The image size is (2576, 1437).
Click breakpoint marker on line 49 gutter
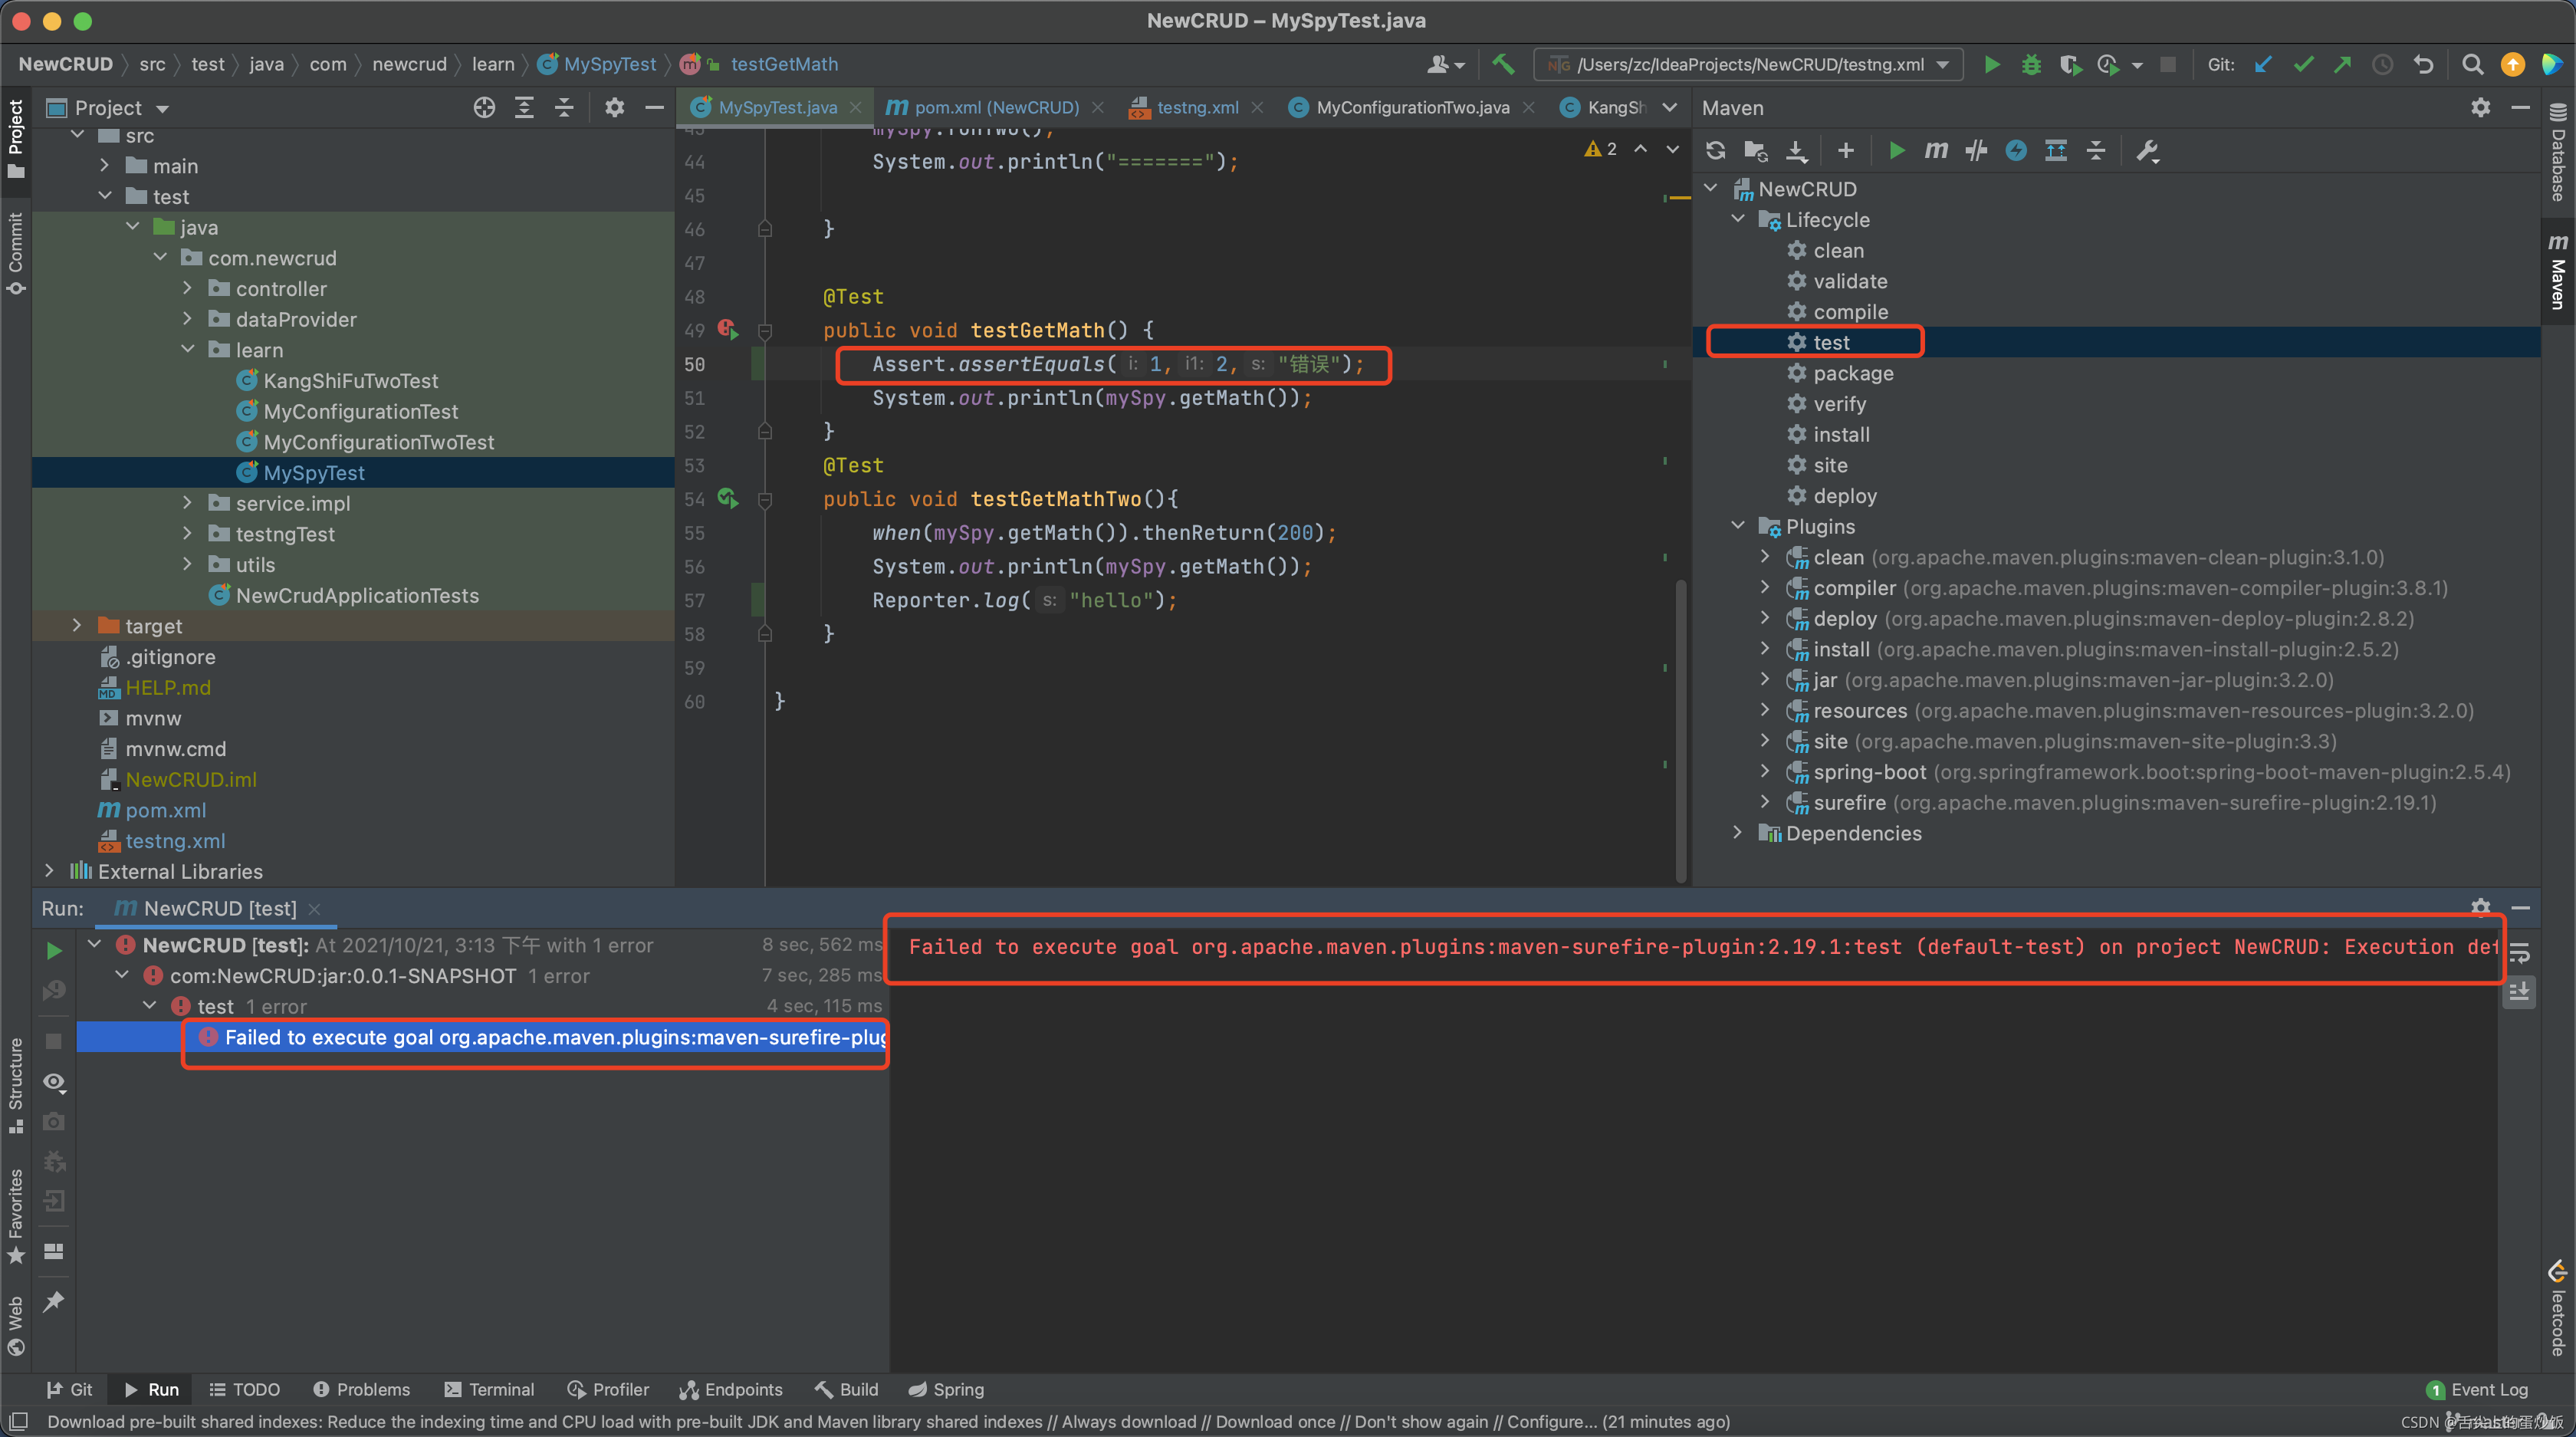click(x=727, y=329)
